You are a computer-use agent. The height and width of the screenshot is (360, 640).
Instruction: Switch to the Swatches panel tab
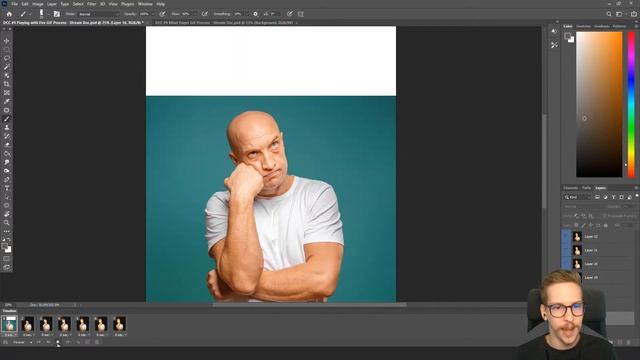(583, 26)
